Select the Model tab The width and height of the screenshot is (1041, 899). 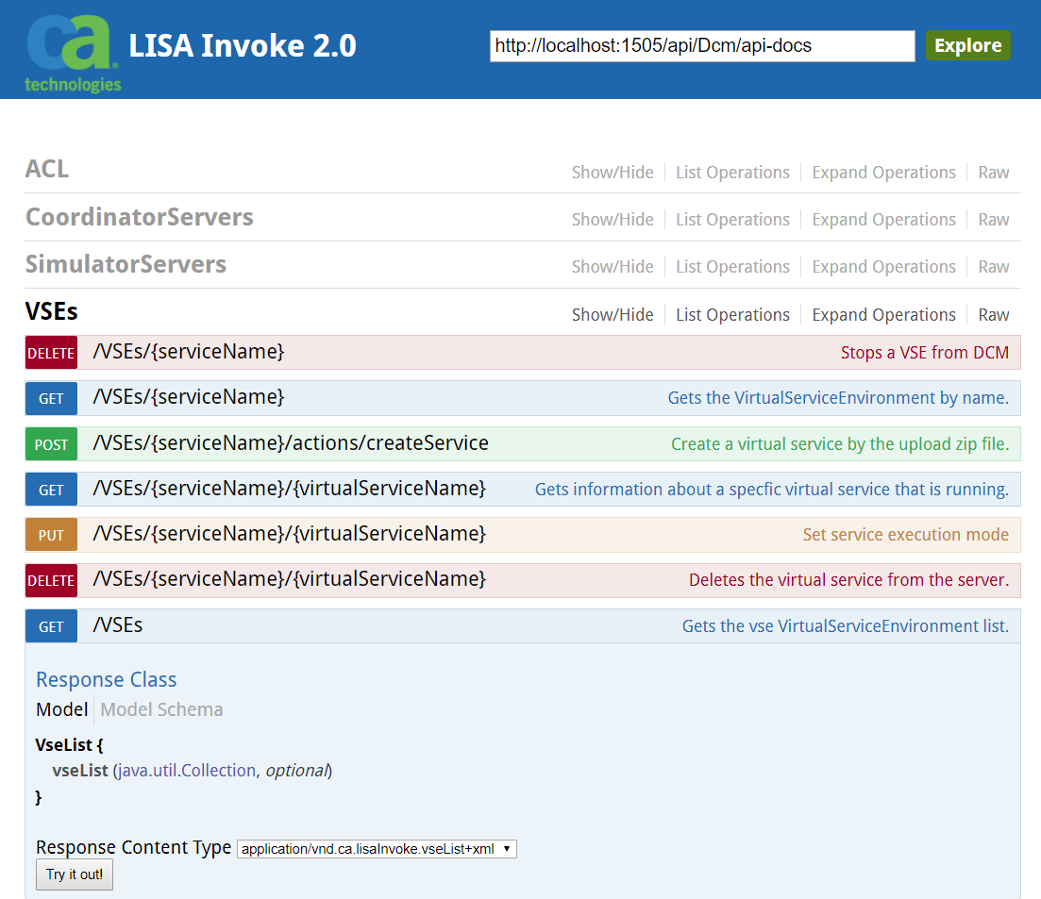tap(62, 709)
